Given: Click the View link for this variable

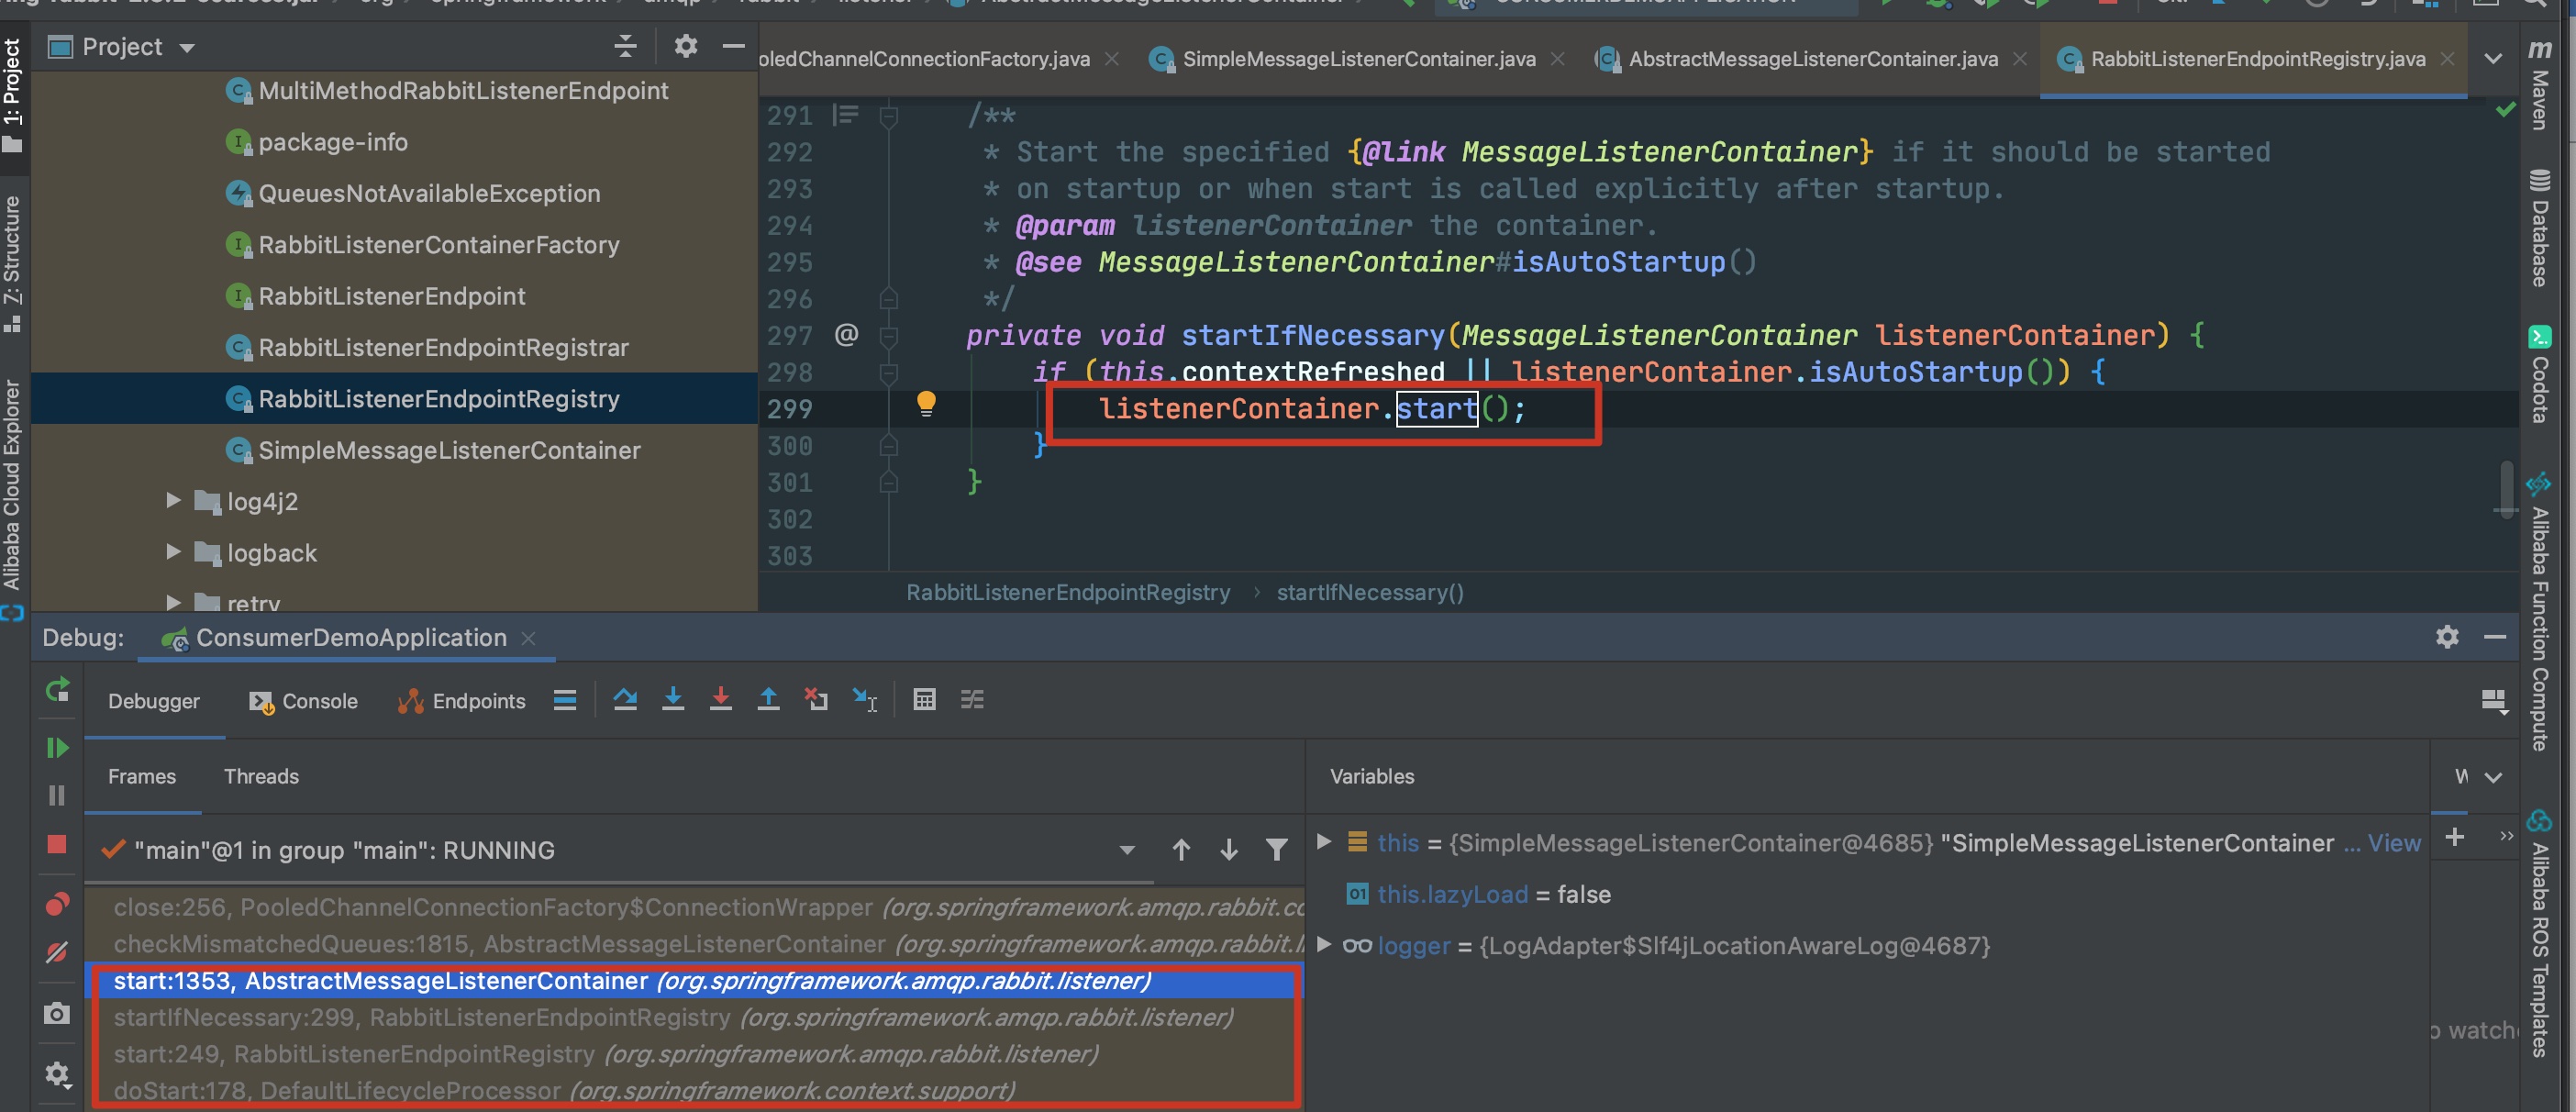Looking at the screenshot, I should pyautogui.click(x=2394, y=843).
